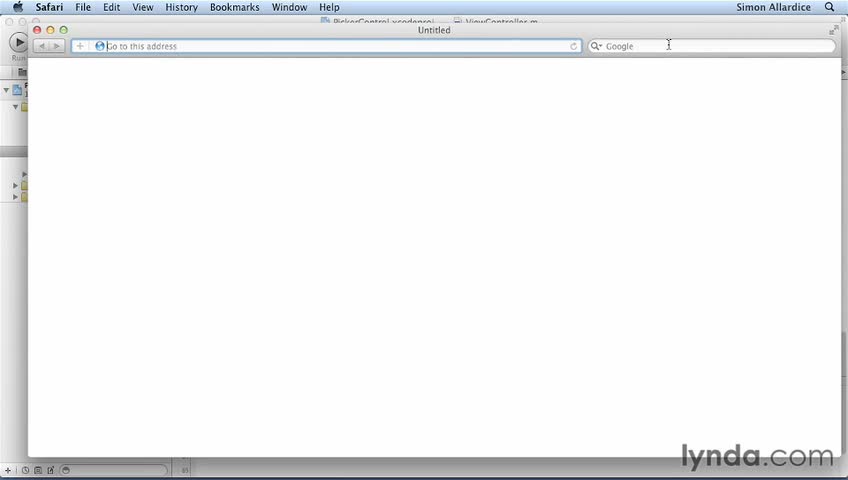
Task: Reload the page with the refresh icon
Action: pyautogui.click(x=573, y=46)
